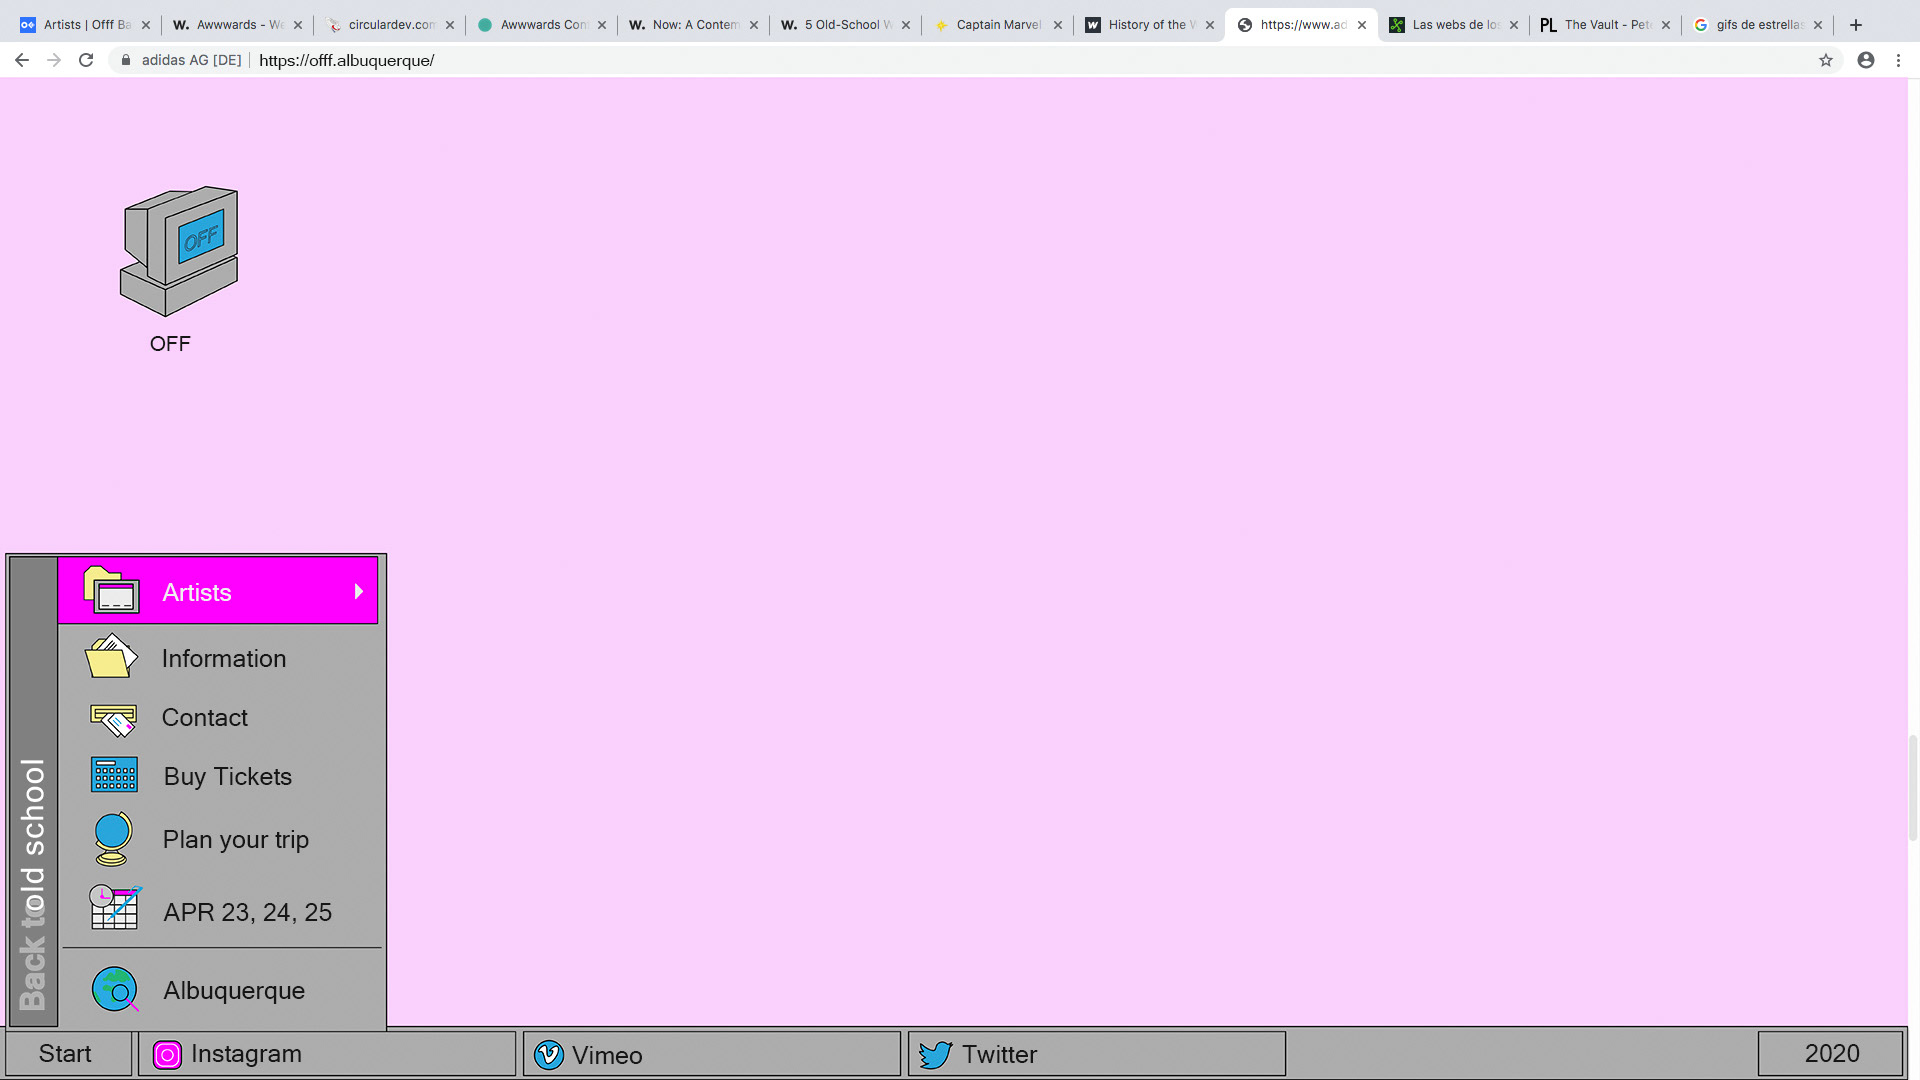Click the Albuquerque earth search icon

click(115, 990)
